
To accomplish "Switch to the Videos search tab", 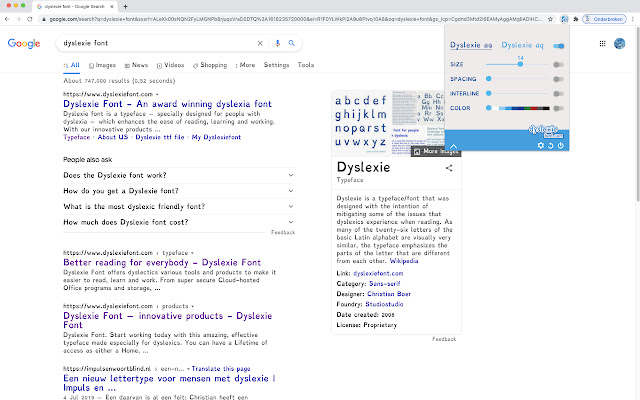I will [x=169, y=65].
